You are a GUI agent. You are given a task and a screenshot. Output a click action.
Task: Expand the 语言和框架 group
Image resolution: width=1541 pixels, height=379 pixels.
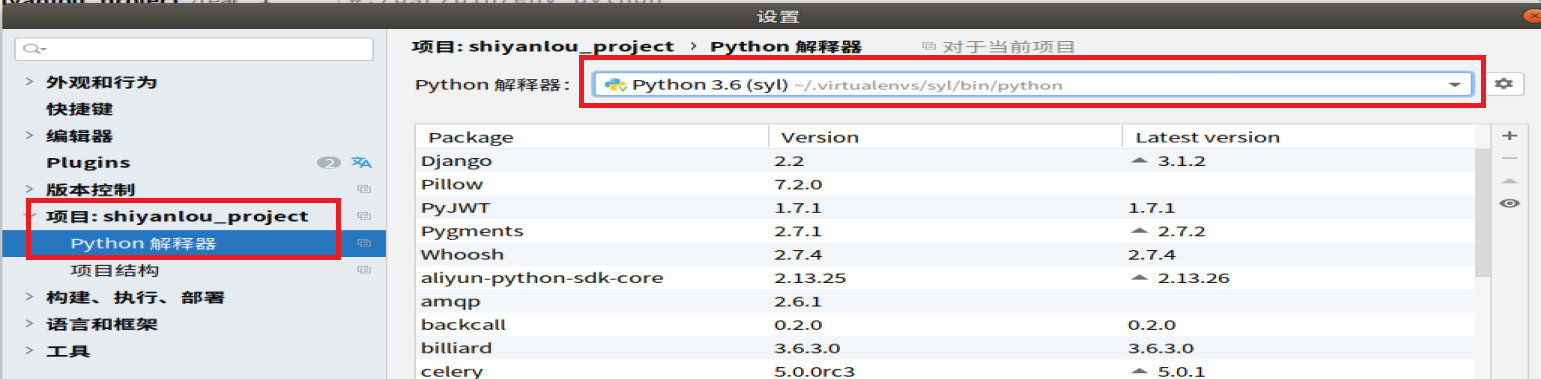[x=30, y=324]
